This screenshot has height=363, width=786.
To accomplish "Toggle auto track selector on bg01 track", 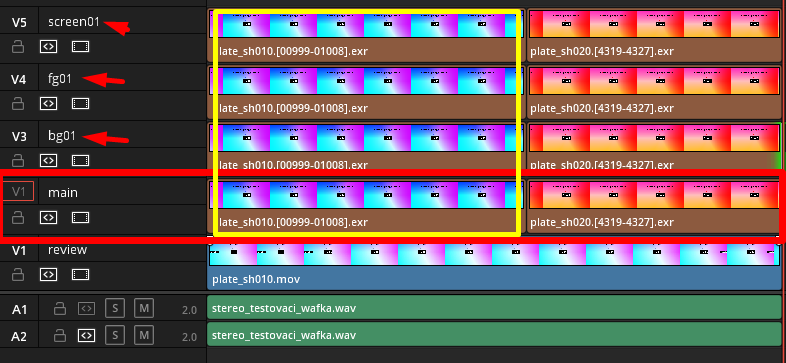I will (x=48, y=160).
